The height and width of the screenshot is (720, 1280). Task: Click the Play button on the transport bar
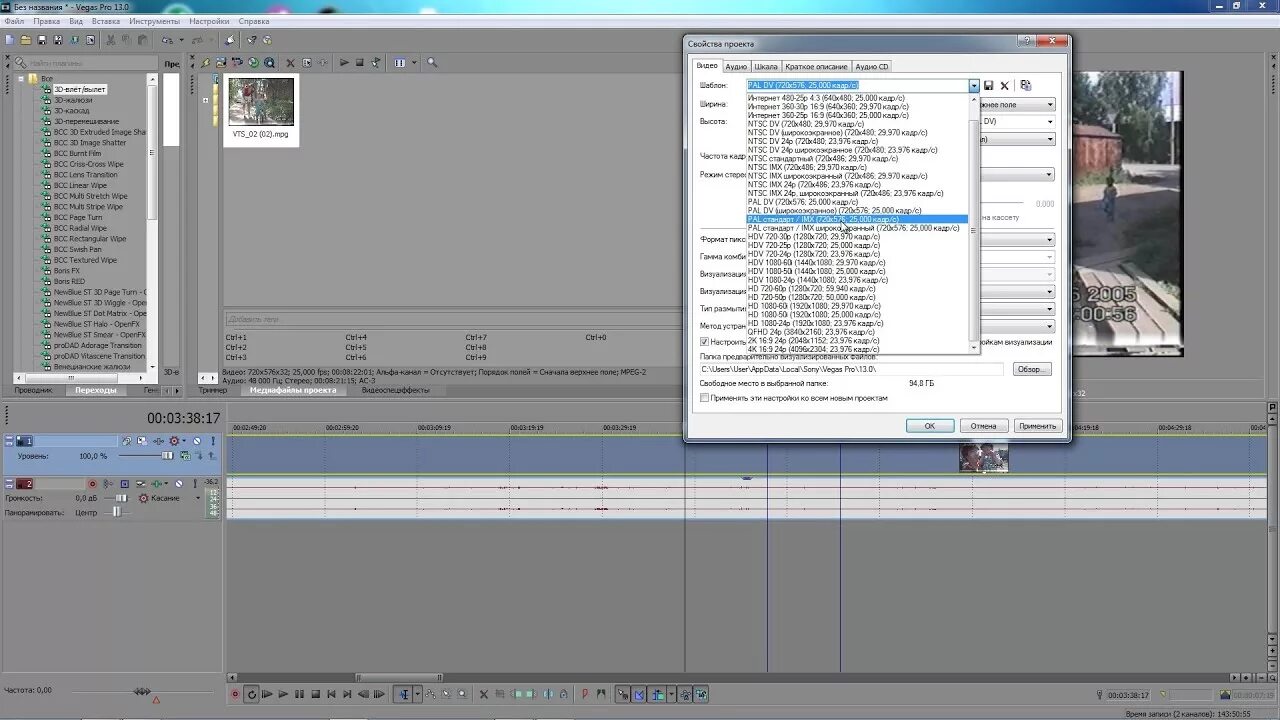[x=283, y=694]
